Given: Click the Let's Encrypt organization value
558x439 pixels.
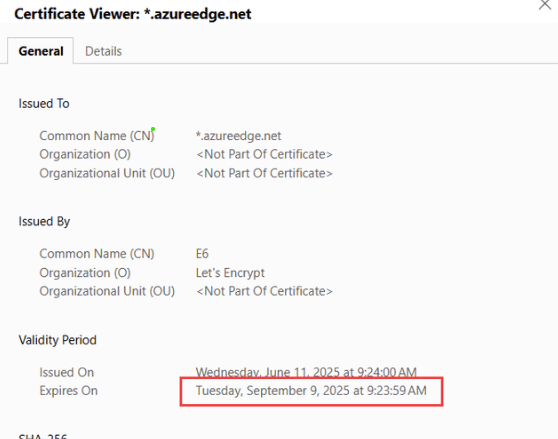Looking at the screenshot, I should tap(230, 273).
